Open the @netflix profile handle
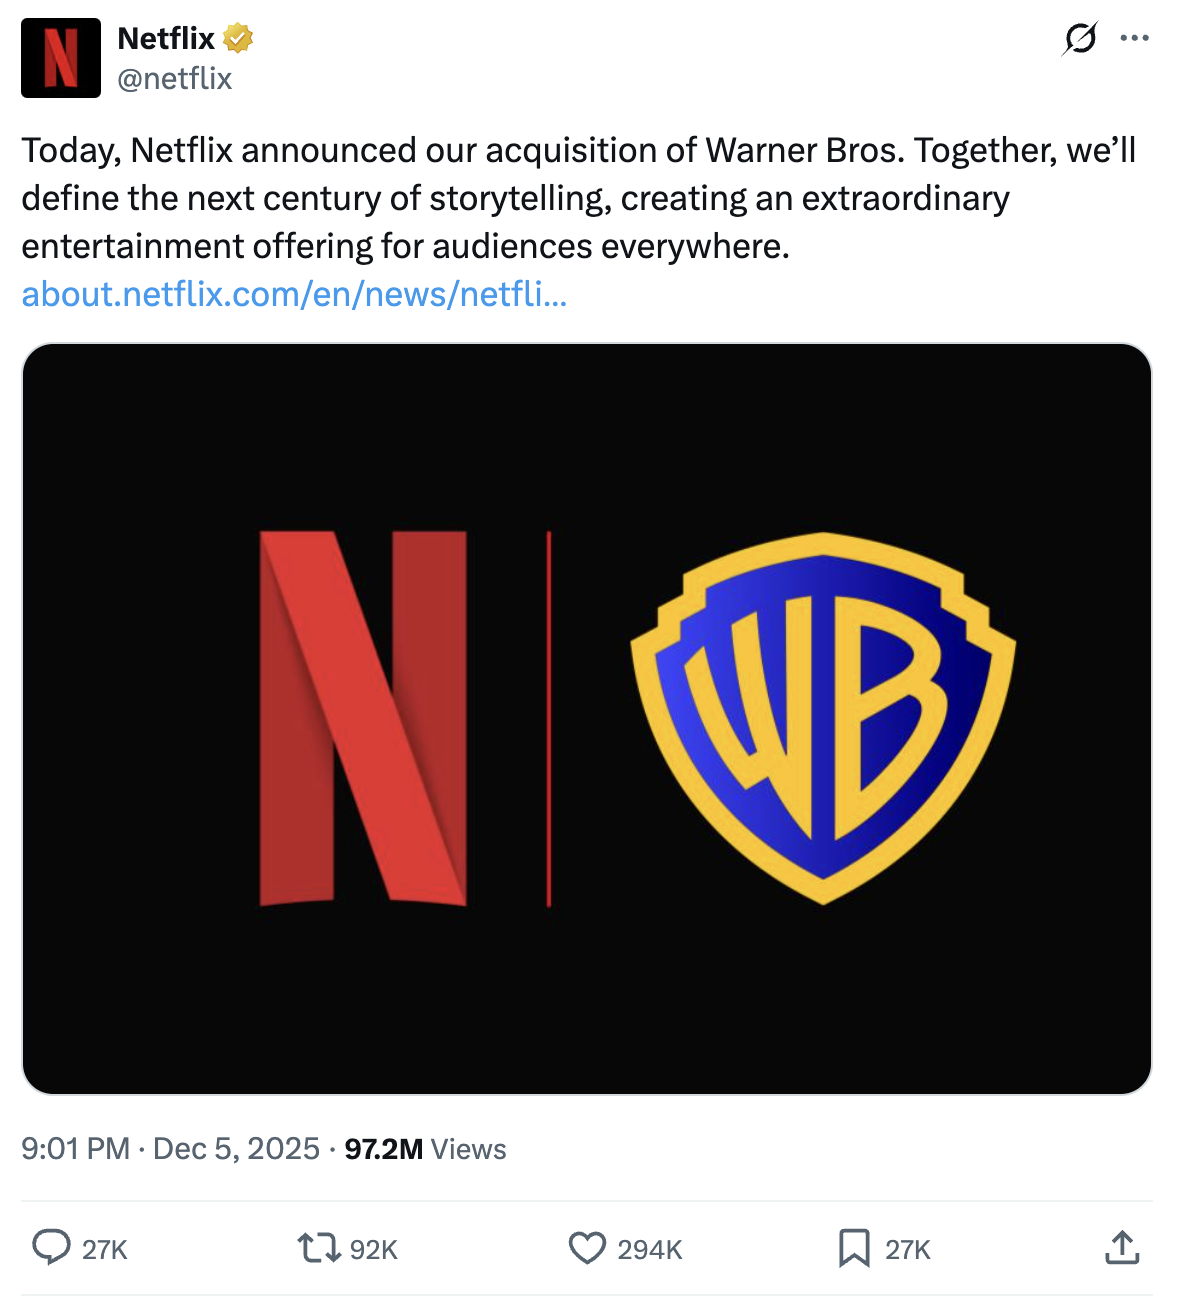 click(x=176, y=76)
